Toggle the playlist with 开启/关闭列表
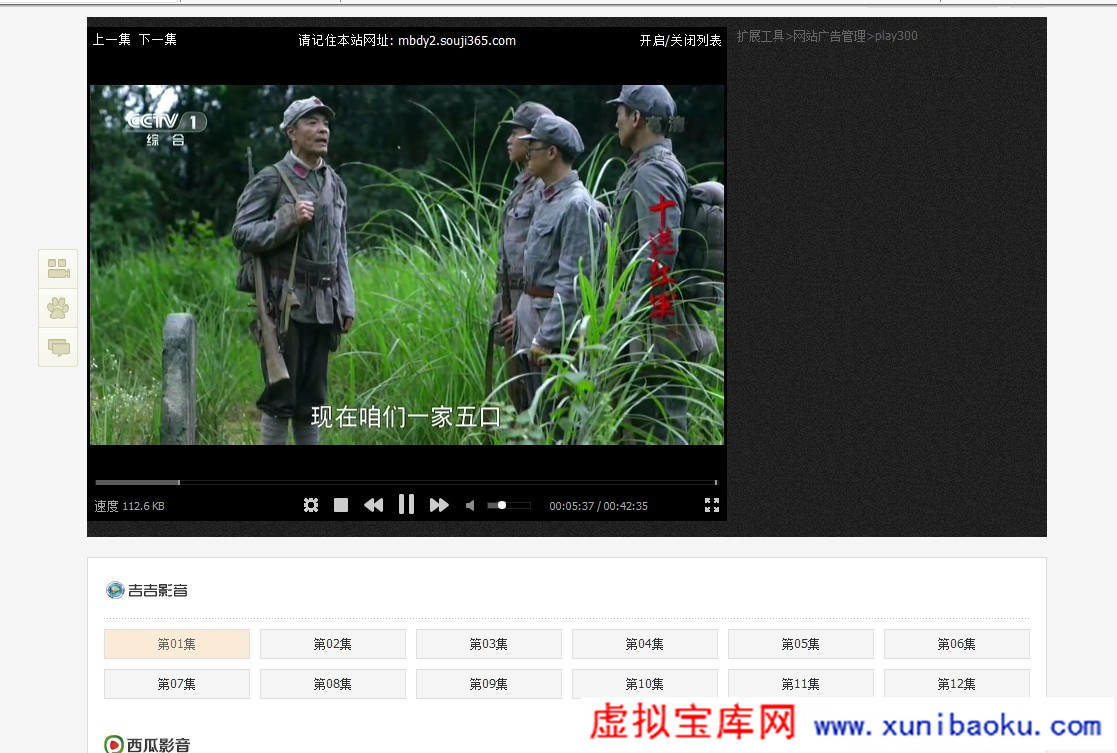The height and width of the screenshot is (753, 1117). [680, 40]
